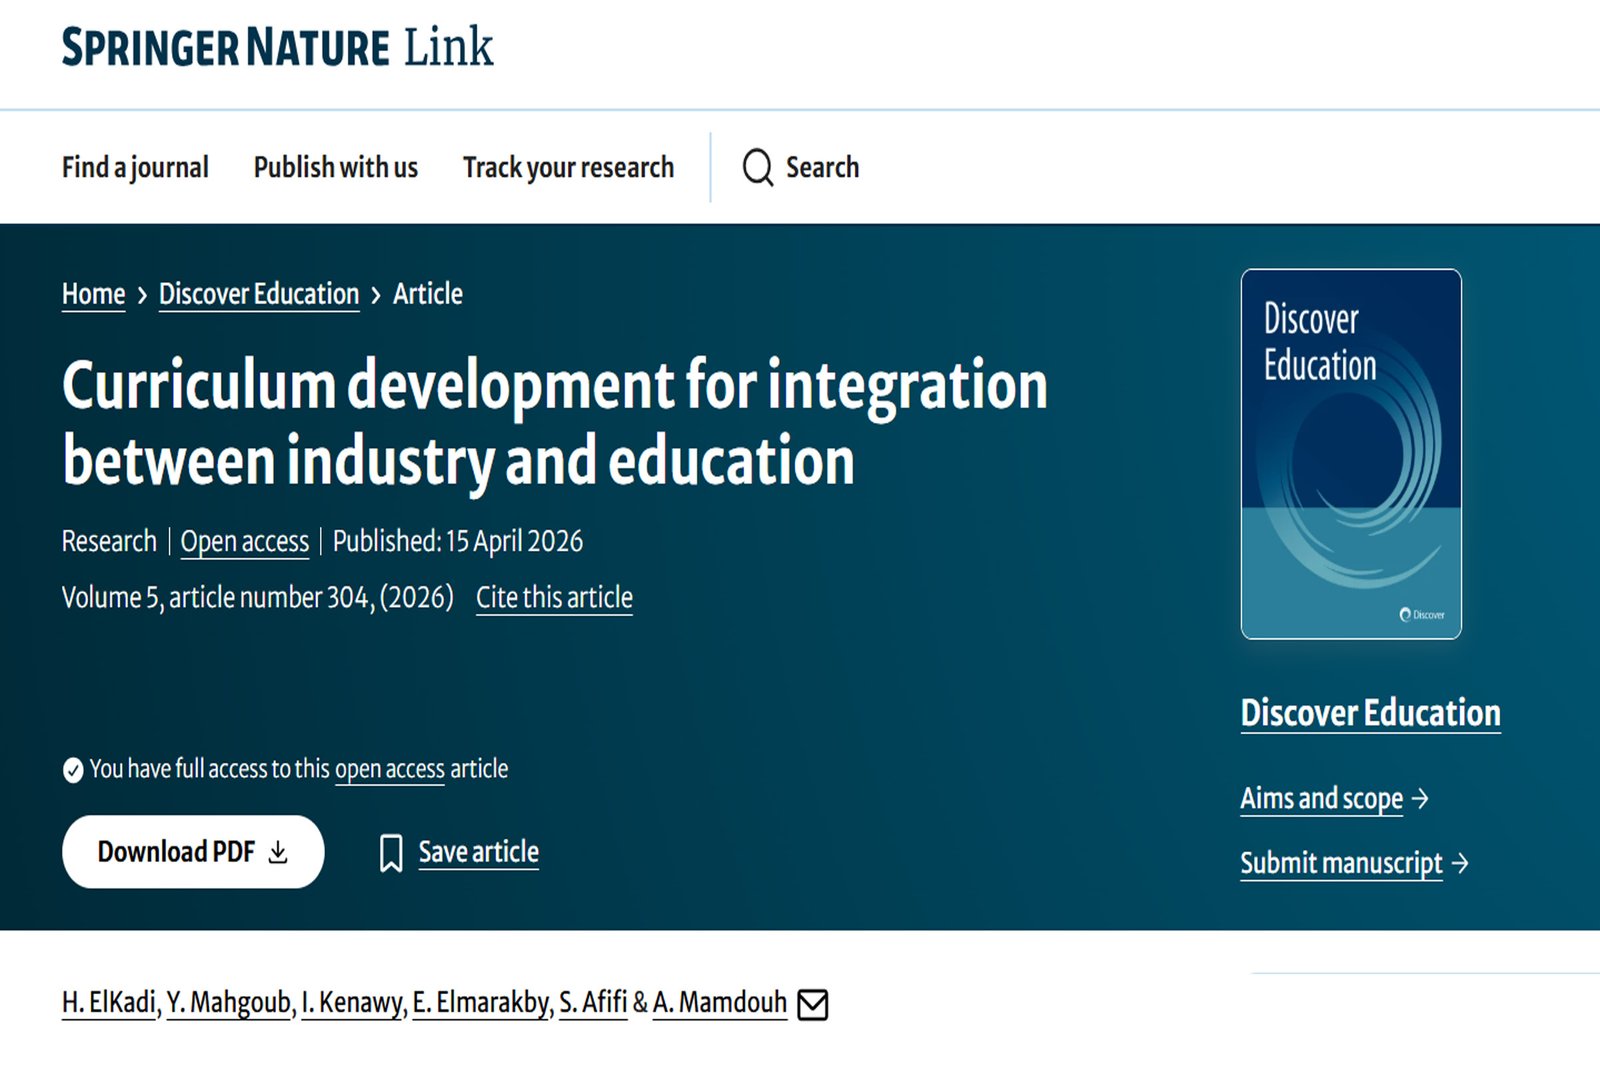Open Discover Education breadcrumb link
This screenshot has height=1067, width=1600.
click(259, 294)
